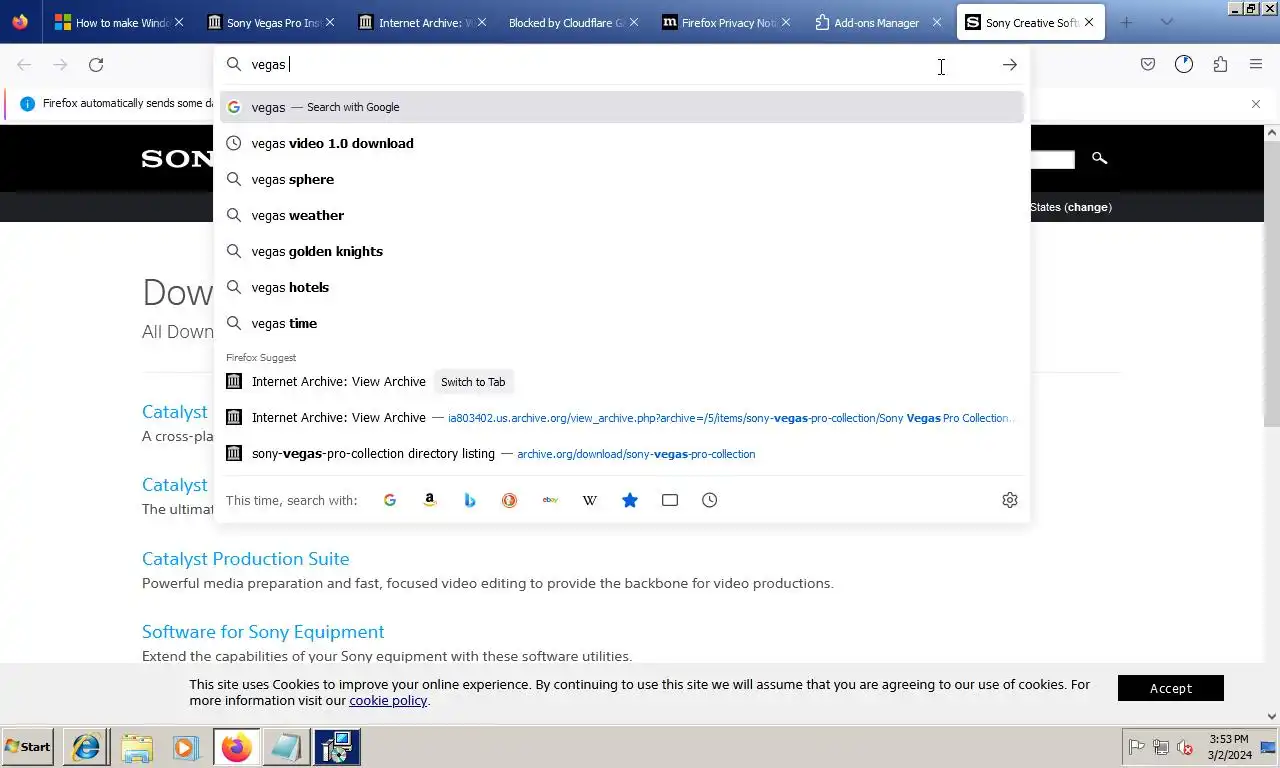Open Firefox application hamburger menu
The width and height of the screenshot is (1280, 768).
coord(1256,65)
